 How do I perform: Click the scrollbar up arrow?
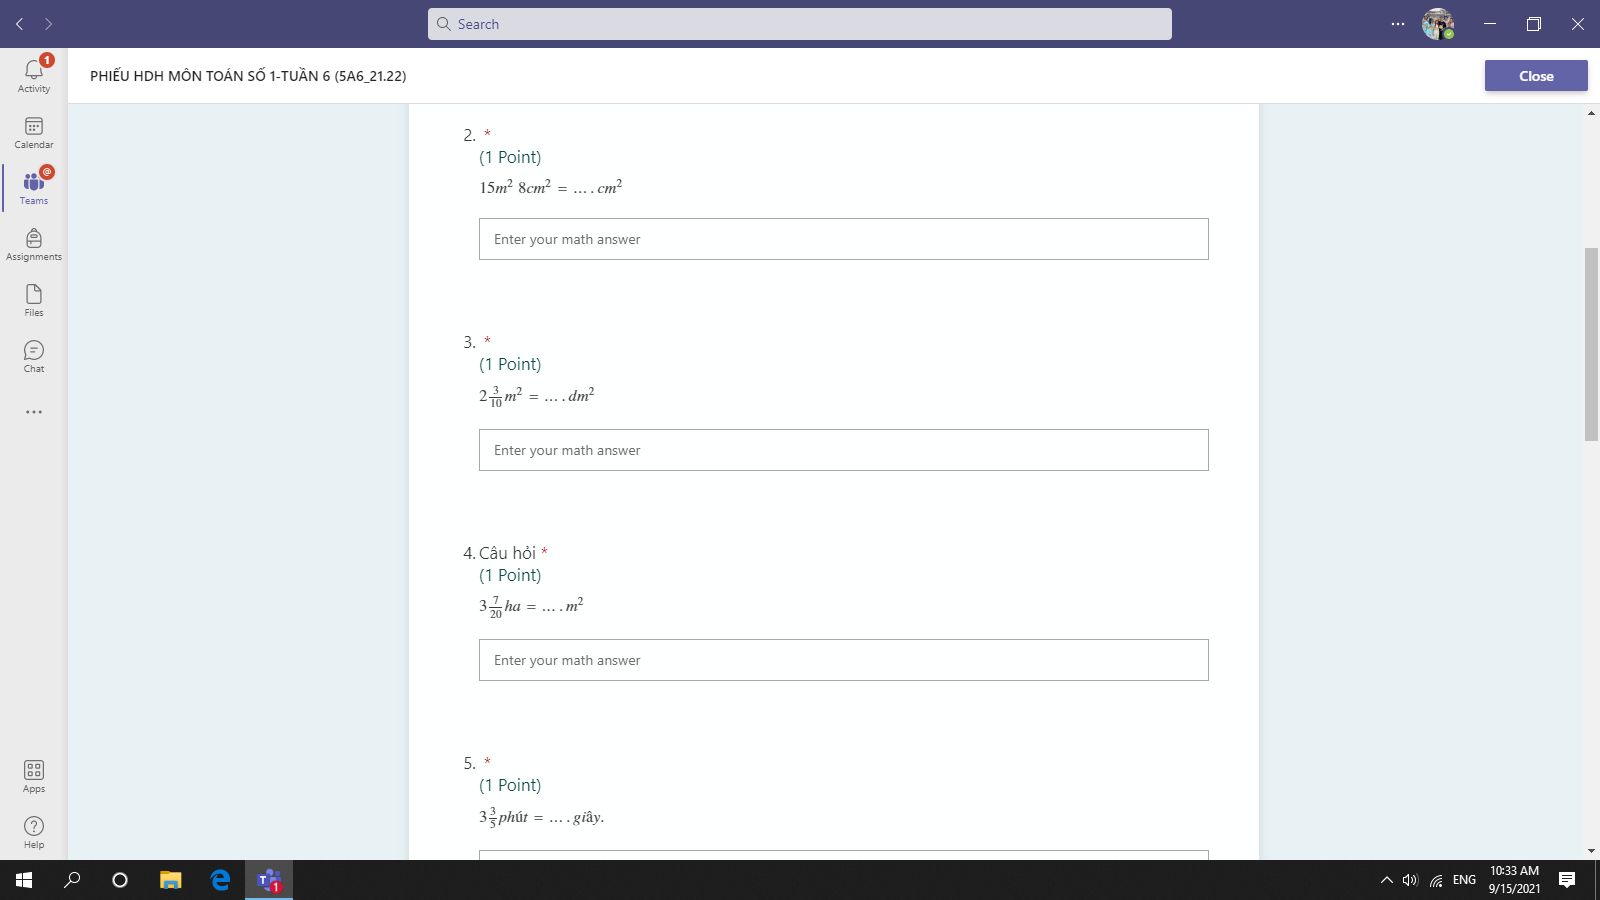[x=1591, y=113]
